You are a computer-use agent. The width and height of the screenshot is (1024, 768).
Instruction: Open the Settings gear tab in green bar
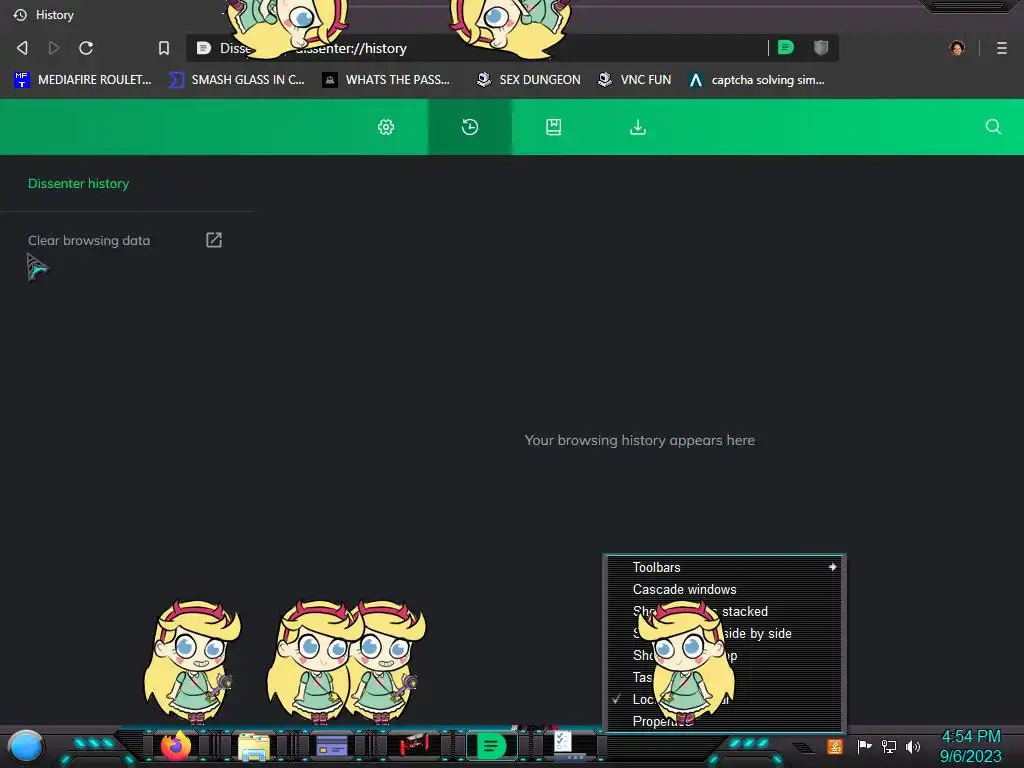(x=386, y=127)
